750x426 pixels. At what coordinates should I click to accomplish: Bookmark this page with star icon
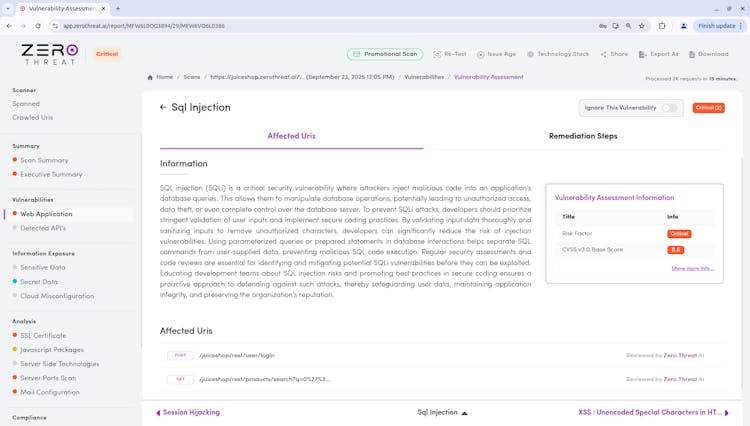642,26
